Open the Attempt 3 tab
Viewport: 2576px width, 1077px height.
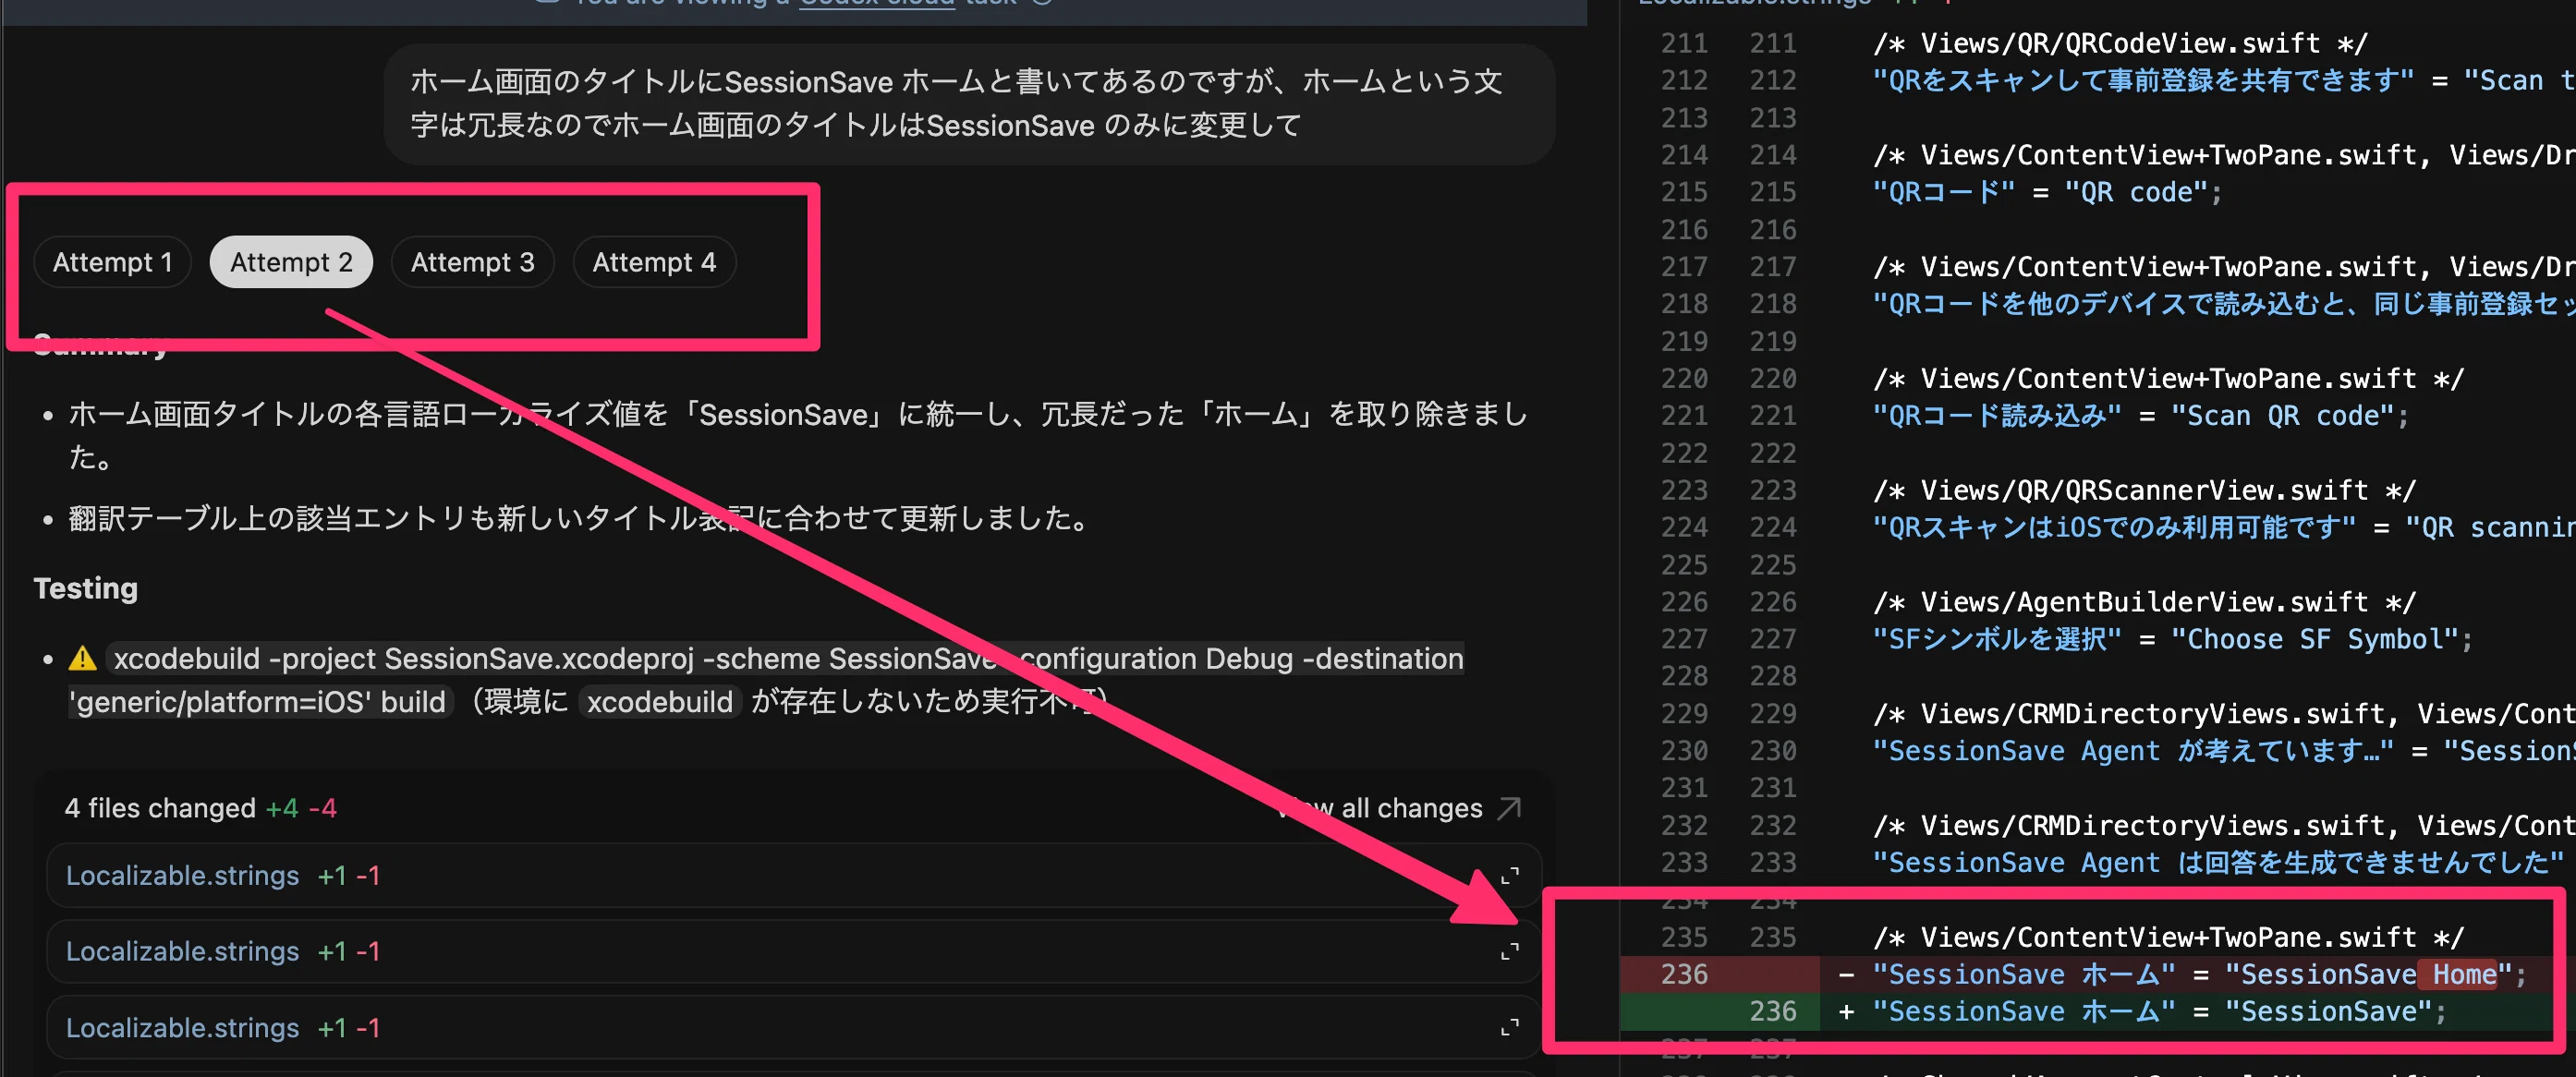[x=472, y=262]
